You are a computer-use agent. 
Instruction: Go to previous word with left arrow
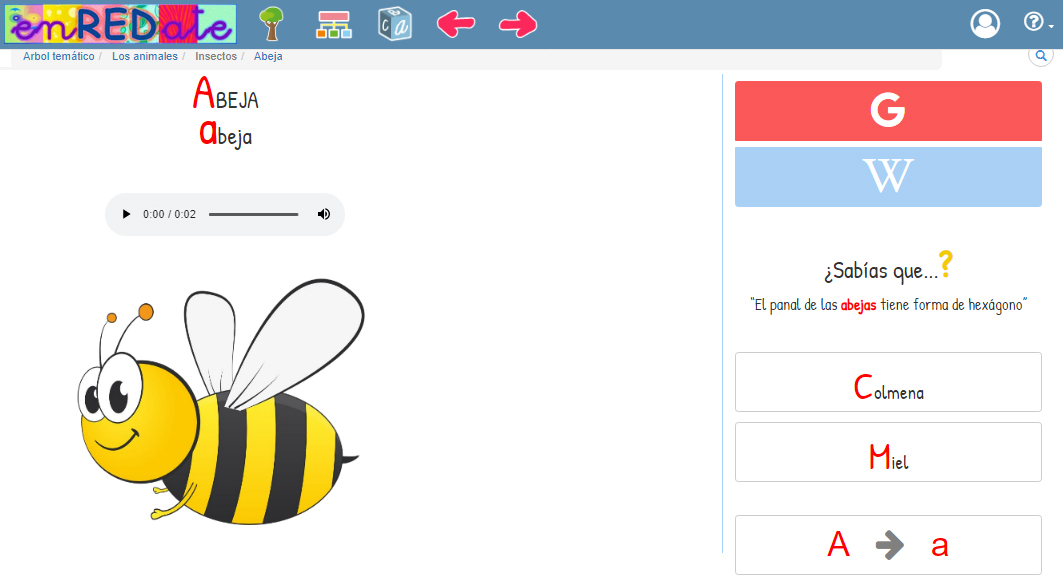pyautogui.click(x=456, y=24)
